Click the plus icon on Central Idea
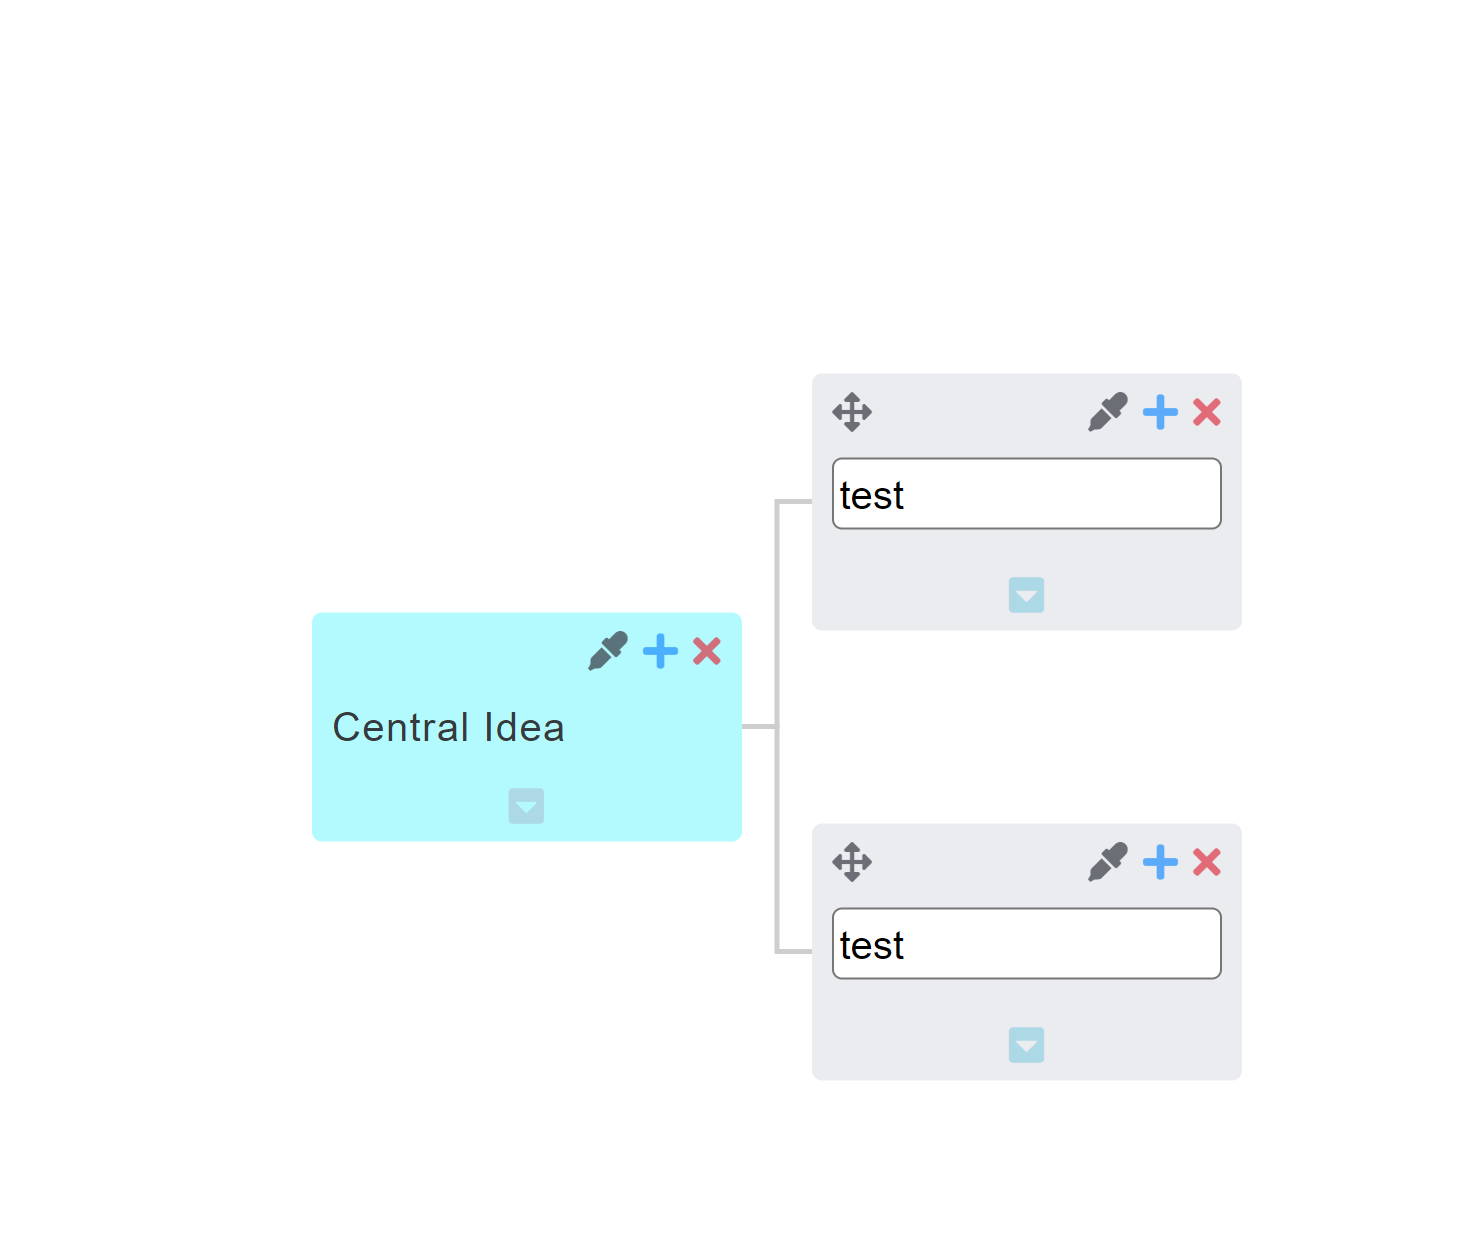 (659, 651)
